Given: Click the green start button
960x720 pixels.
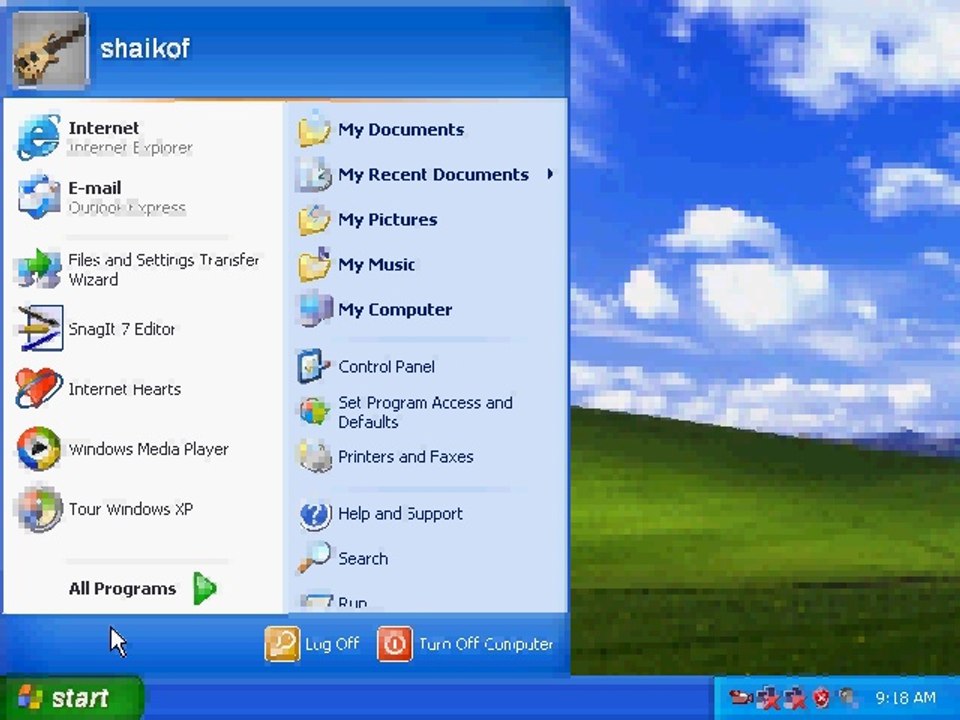Looking at the screenshot, I should click(x=70, y=697).
